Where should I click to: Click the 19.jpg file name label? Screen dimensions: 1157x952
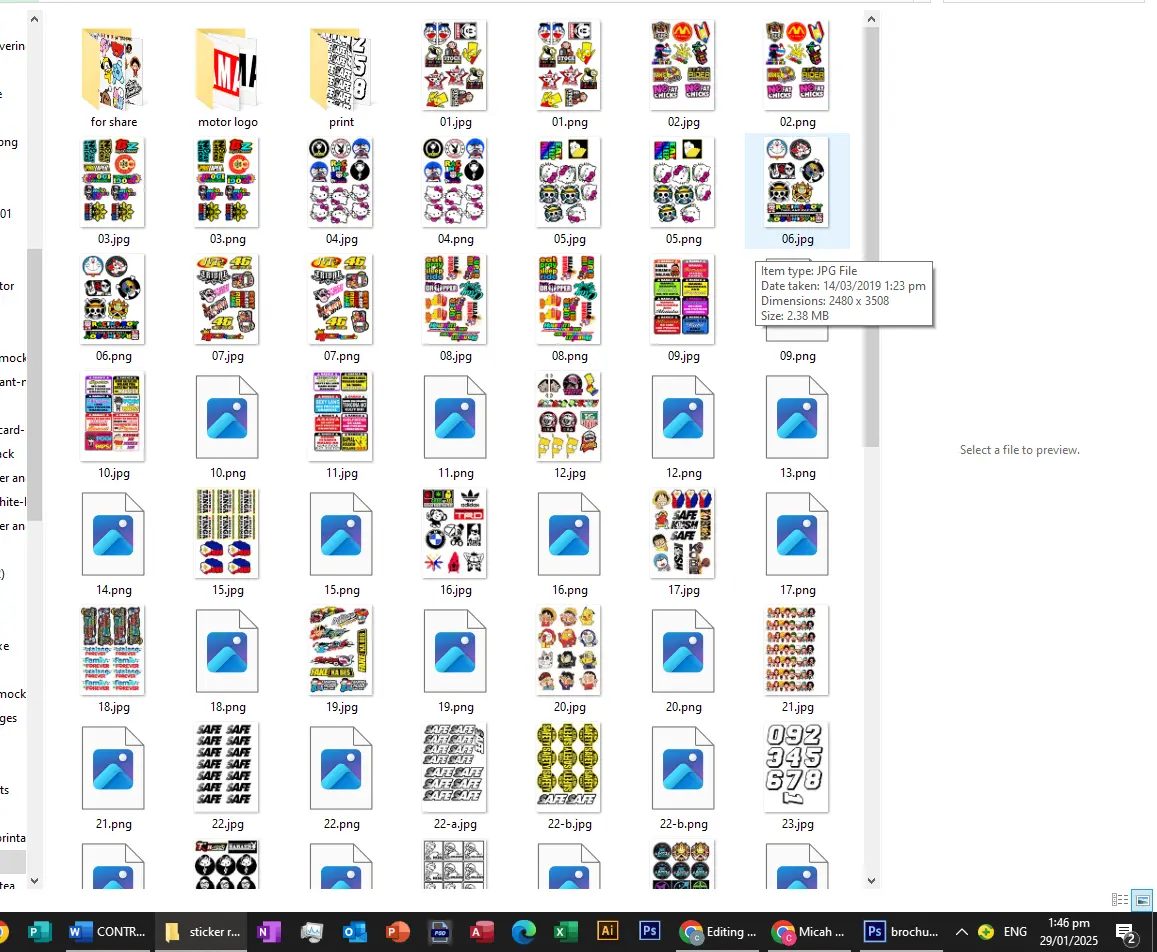341,707
